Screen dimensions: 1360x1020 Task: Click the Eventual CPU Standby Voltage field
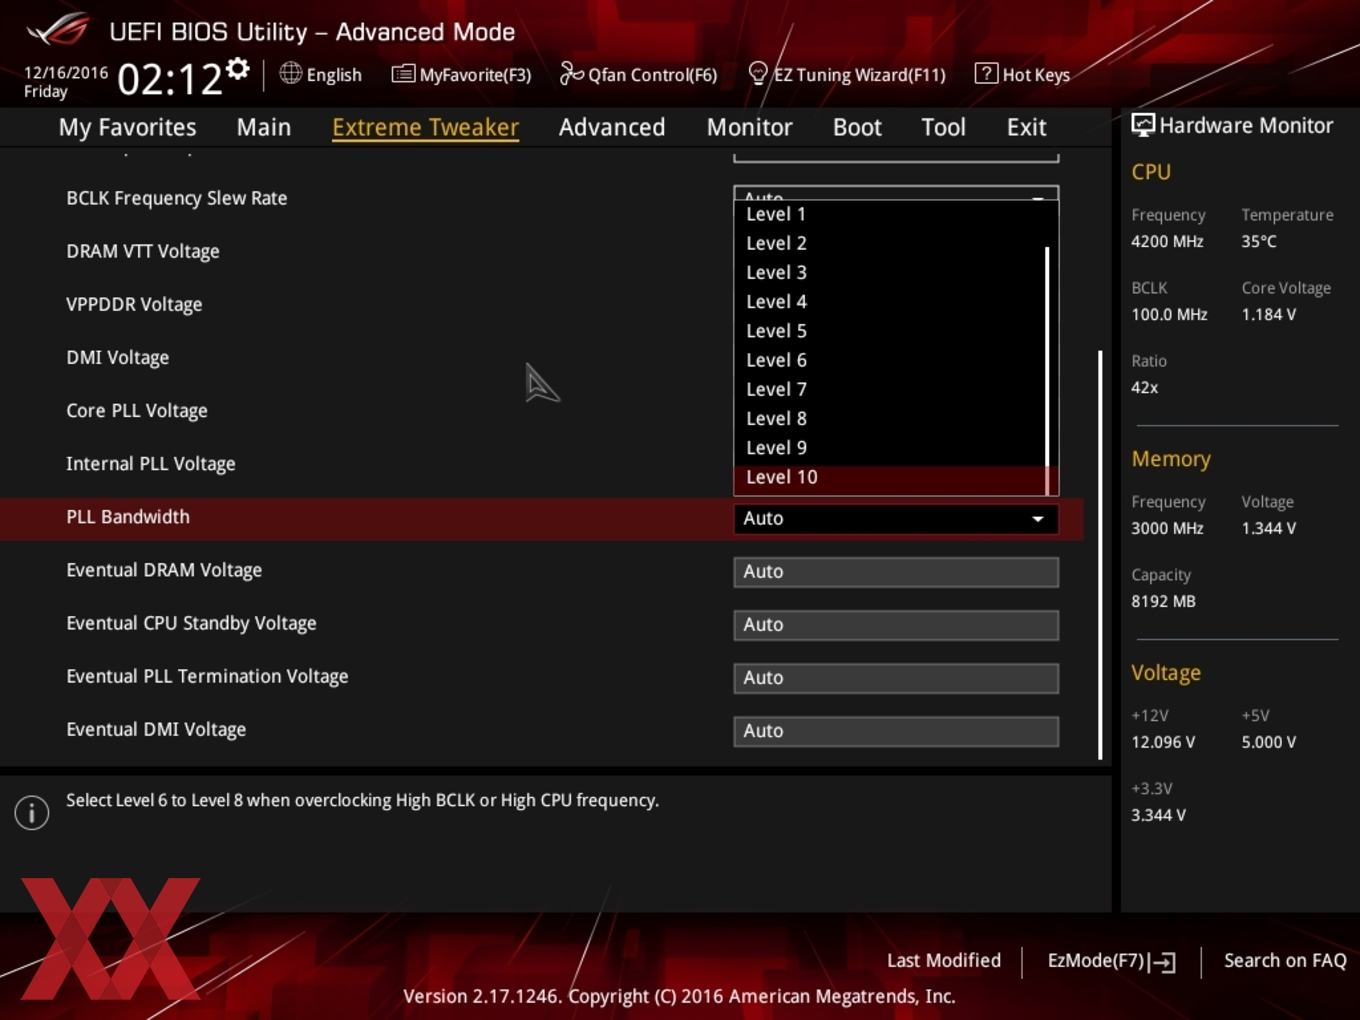coord(896,625)
